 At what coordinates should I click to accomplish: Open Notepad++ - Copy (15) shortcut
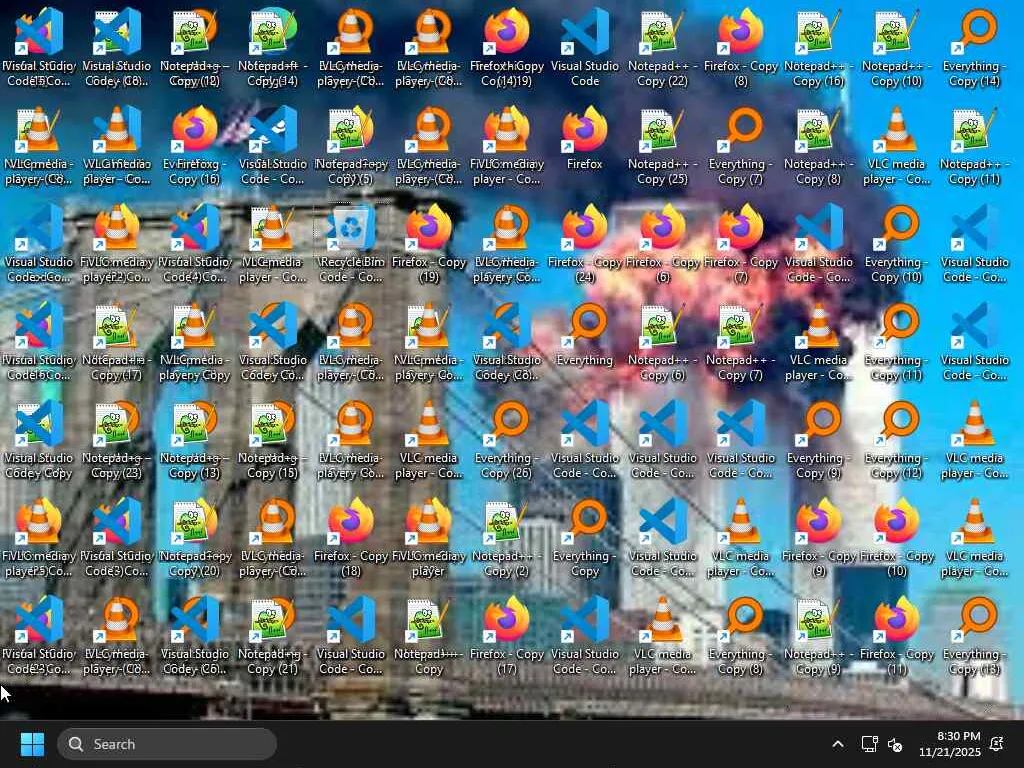[x=272, y=439]
